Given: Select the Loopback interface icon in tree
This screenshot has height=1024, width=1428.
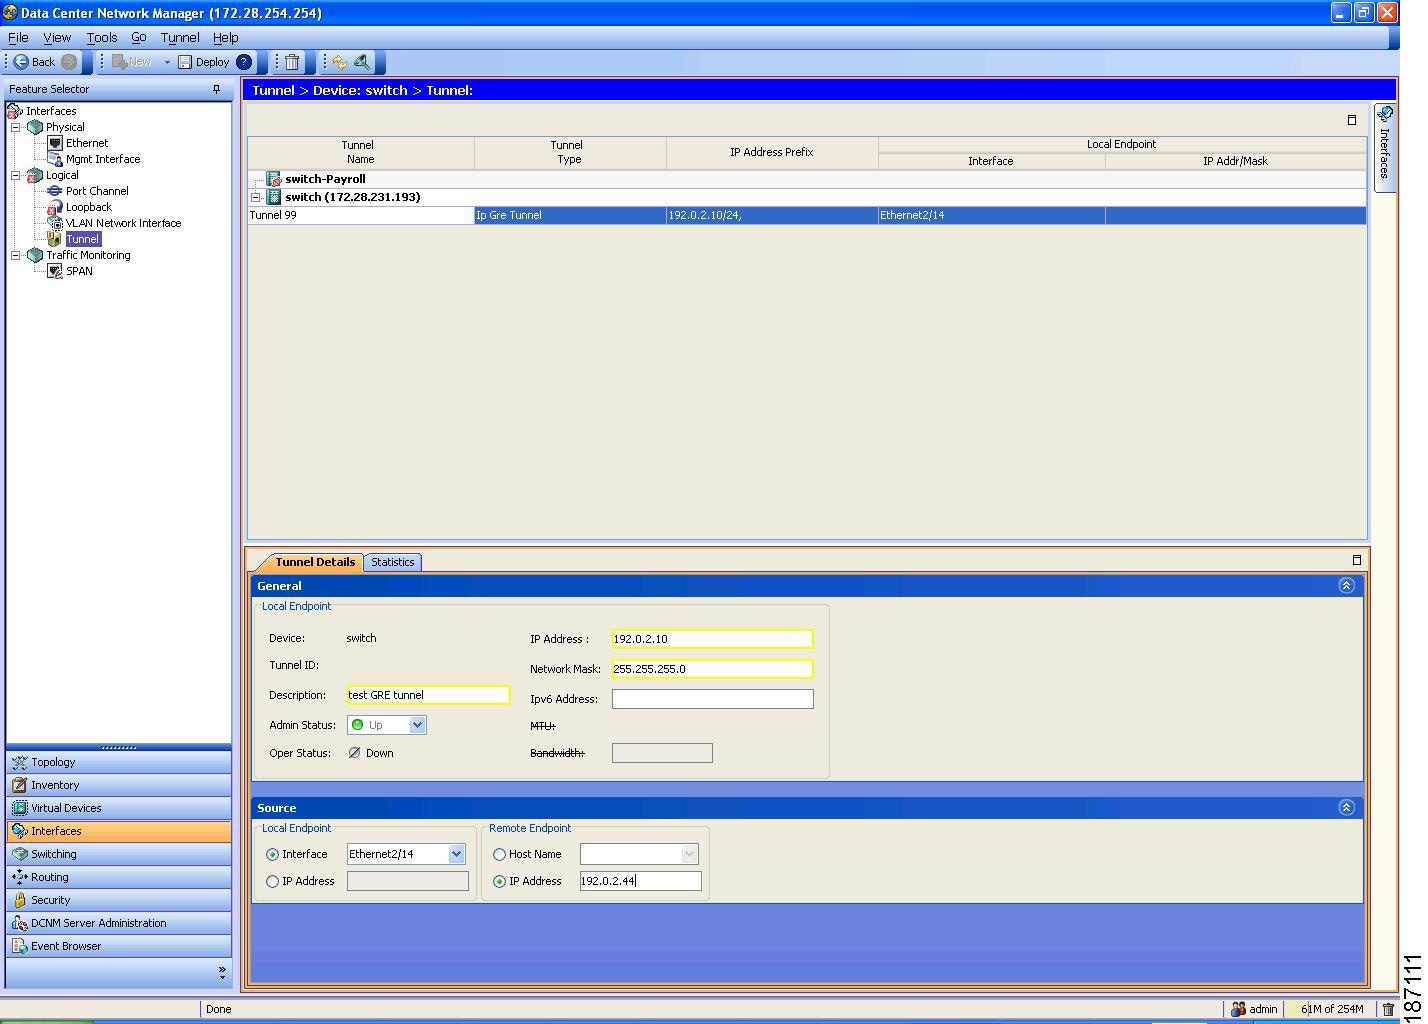Looking at the screenshot, I should click(55, 207).
